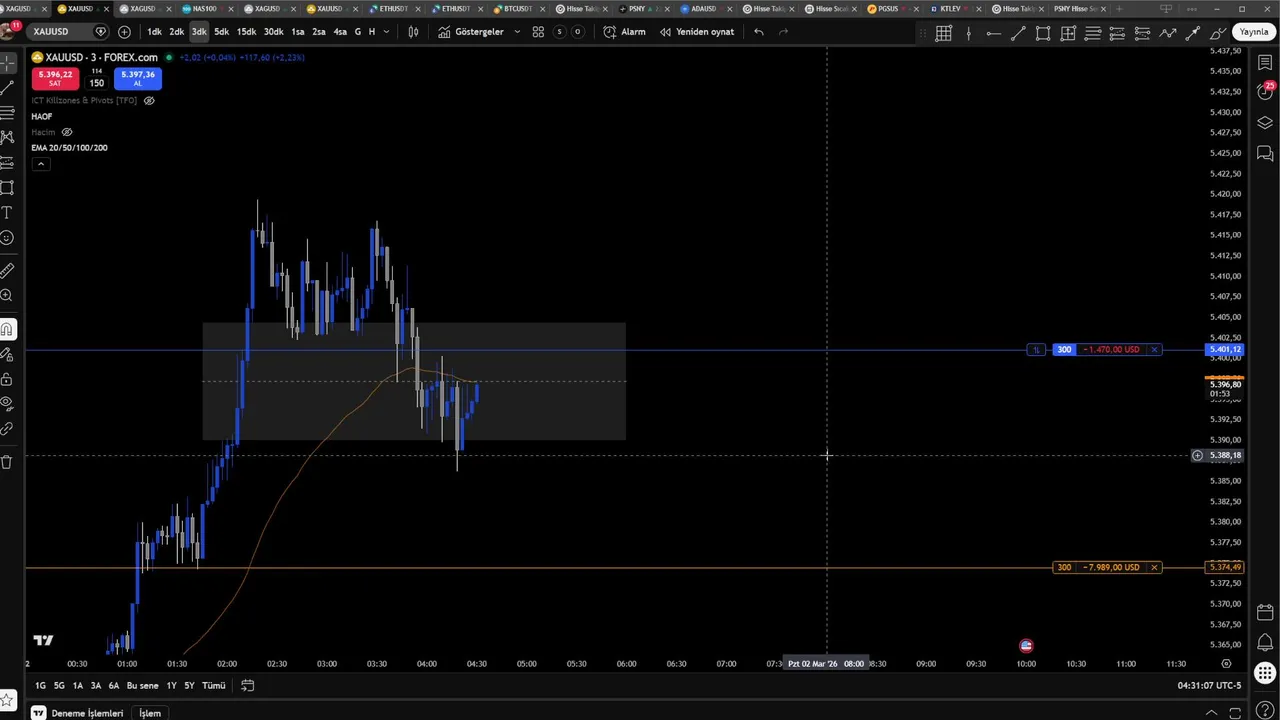Image resolution: width=1280 pixels, height=720 pixels.
Task: Open the layout grid selector icon
Action: coord(538,32)
